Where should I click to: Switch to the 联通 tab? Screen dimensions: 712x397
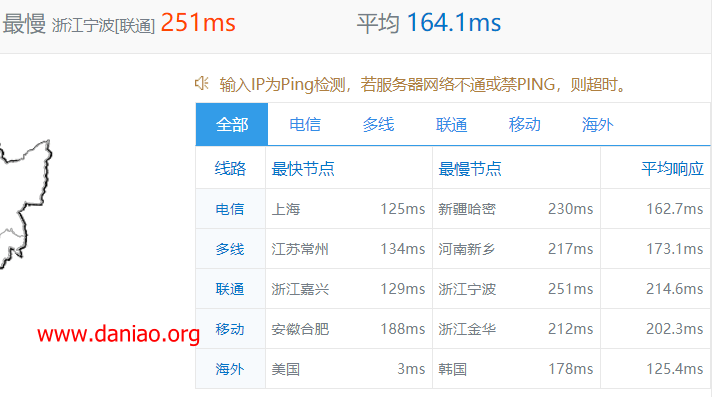pyautogui.click(x=451, y=124)
